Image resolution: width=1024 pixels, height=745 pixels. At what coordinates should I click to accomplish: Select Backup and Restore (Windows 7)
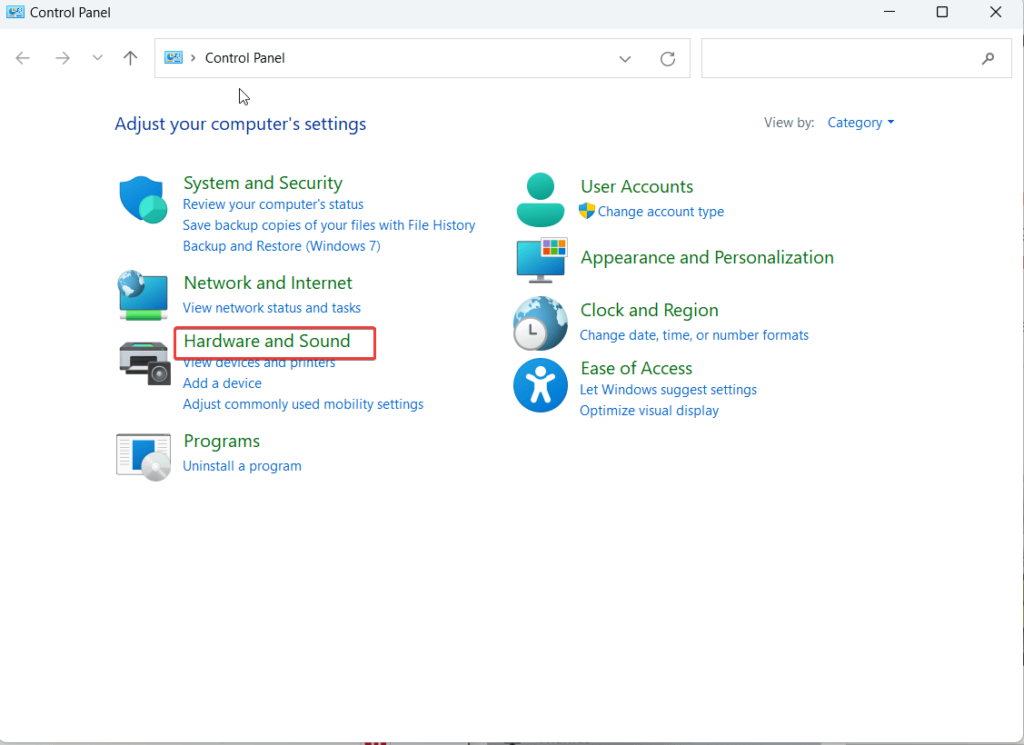click(x=281, y=246)
